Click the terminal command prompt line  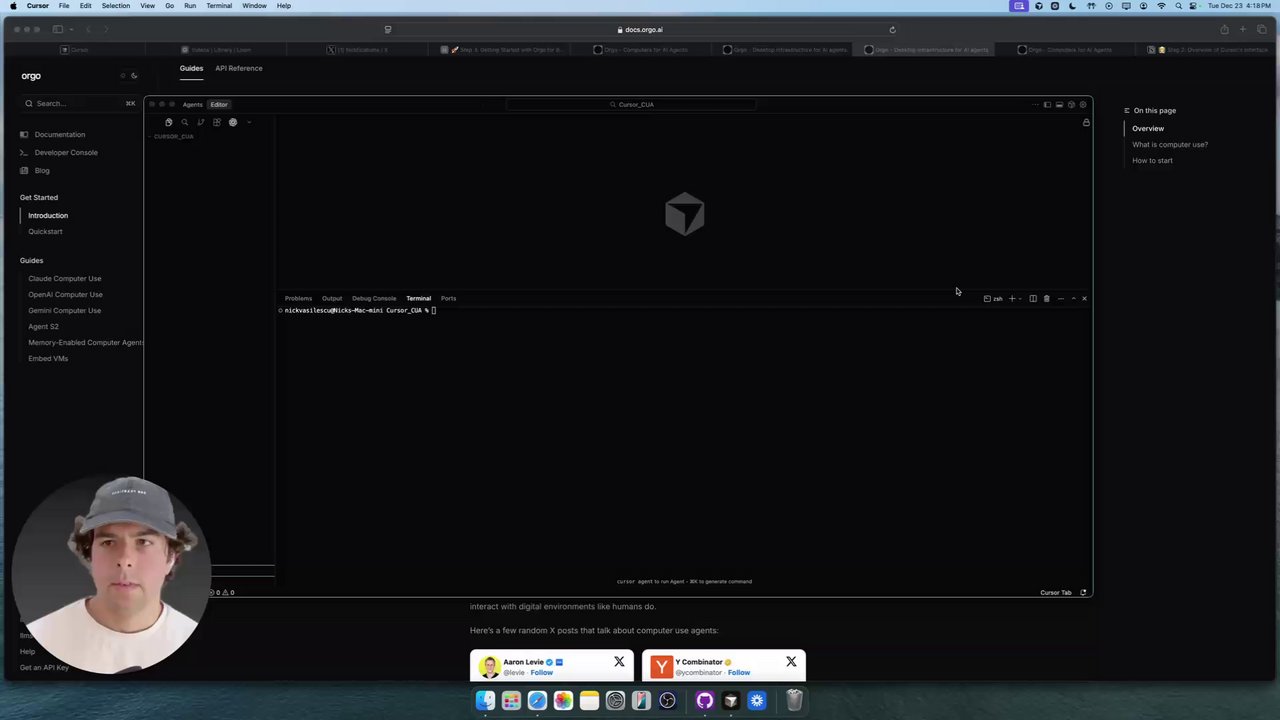point(360,310)
